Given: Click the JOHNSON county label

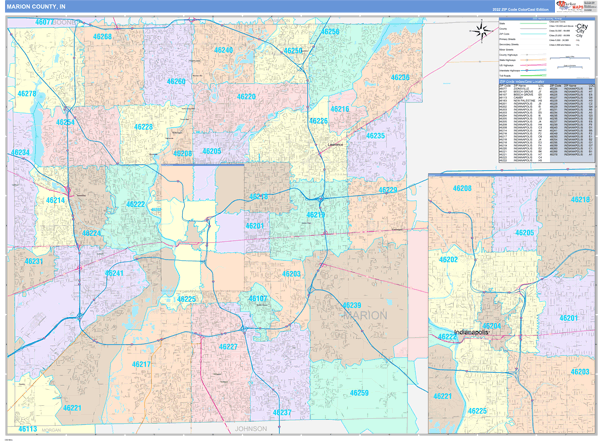Looking at the screenshot, I should click(x=252, y=427).
